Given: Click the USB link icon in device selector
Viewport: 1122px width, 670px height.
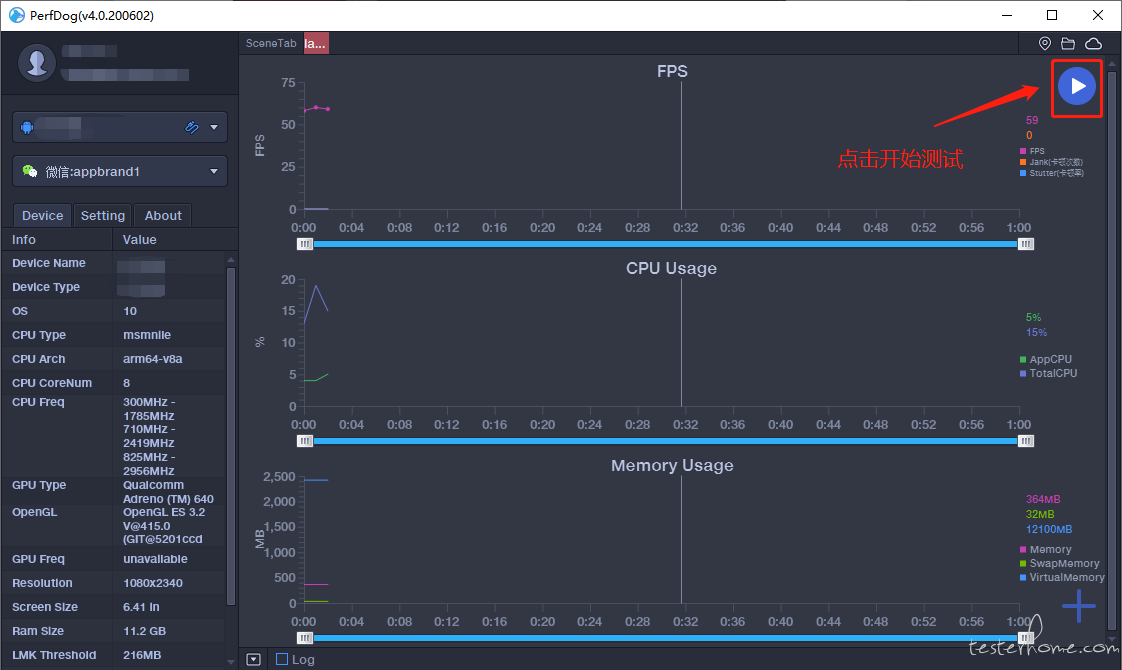Looking at the screenshot, I should coord(191,127).
